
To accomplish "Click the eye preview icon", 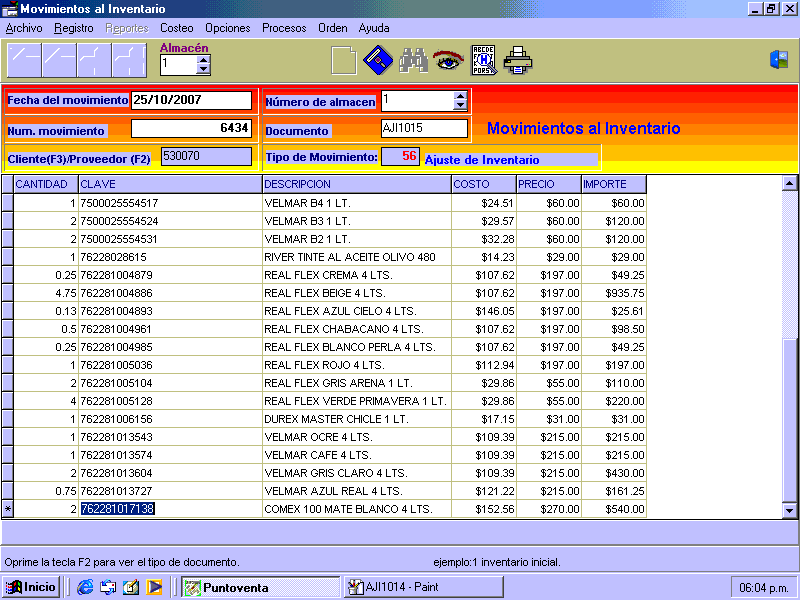I will pos(448,61).
